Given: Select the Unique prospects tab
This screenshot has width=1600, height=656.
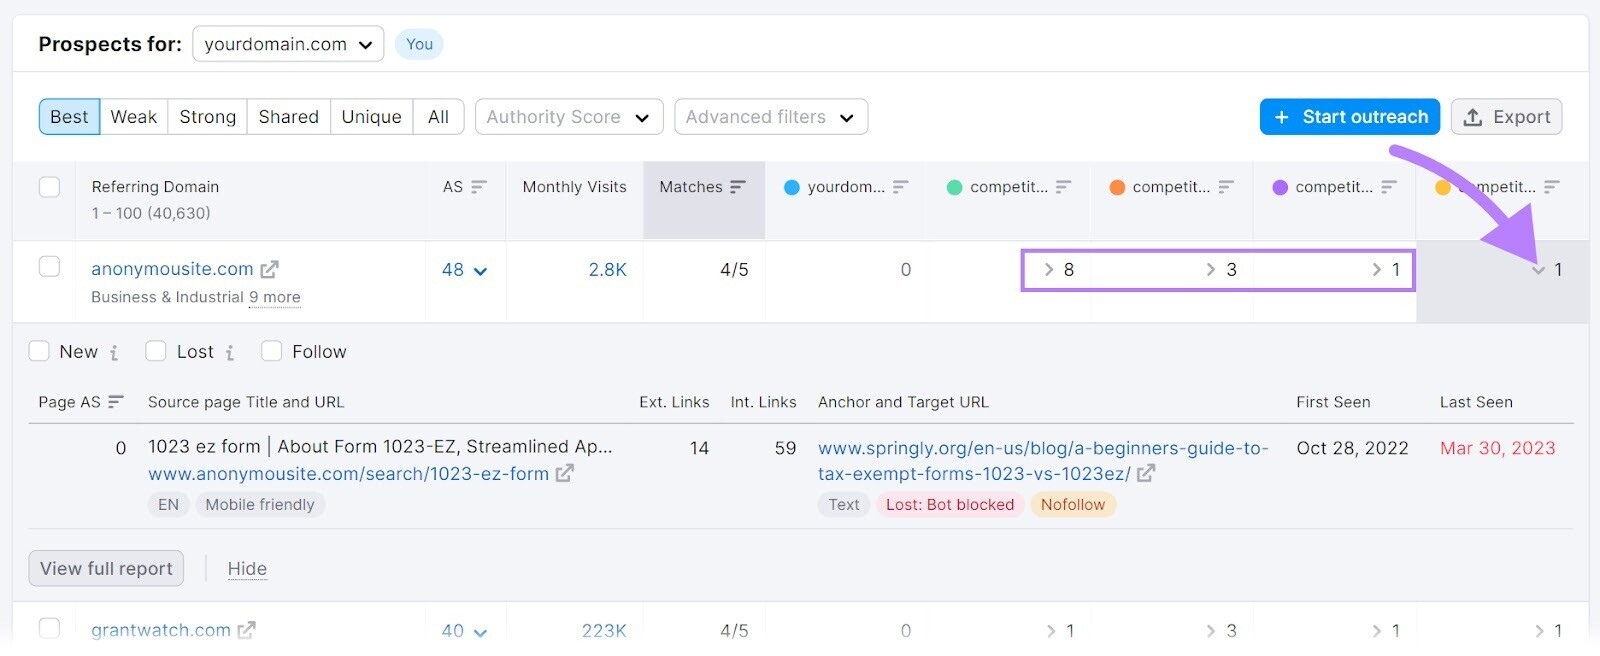Looking at the screenshot, I should click(371, 117).
